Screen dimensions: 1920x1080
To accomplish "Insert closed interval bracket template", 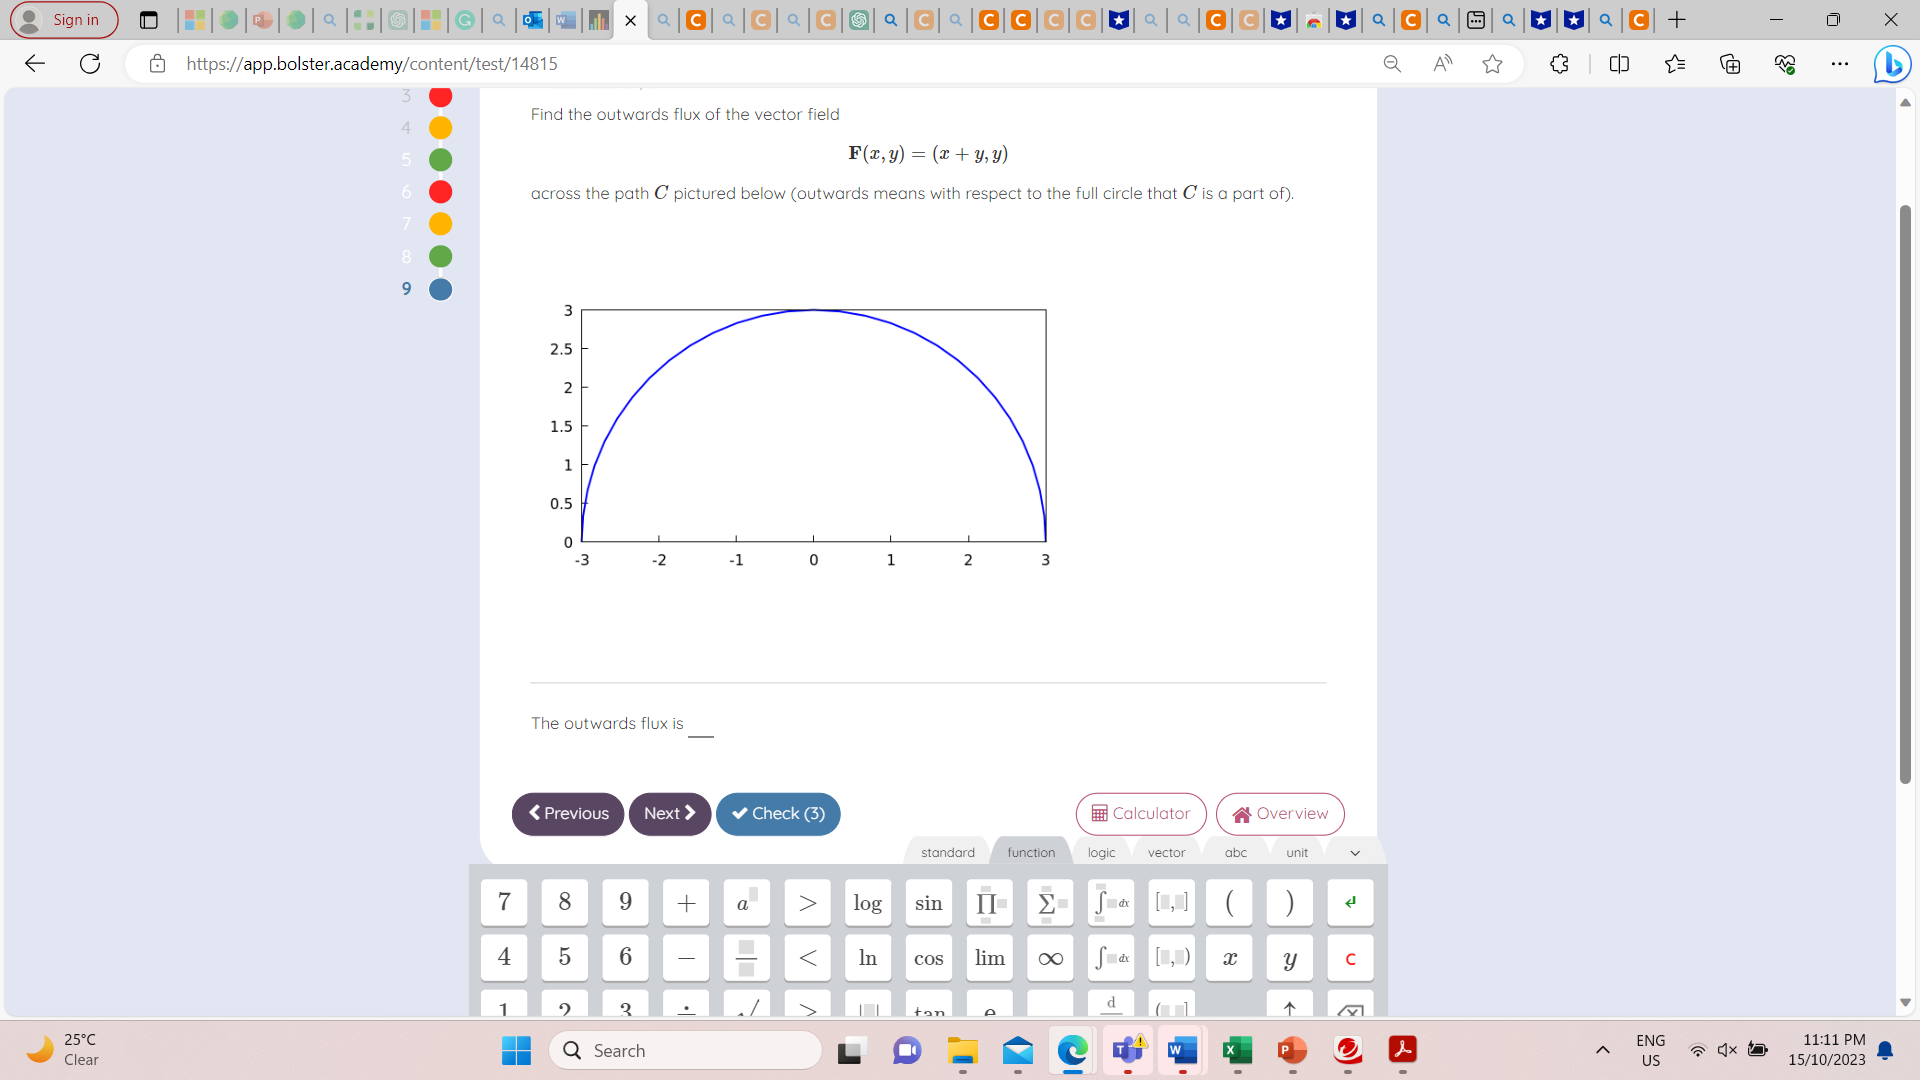I will pos(1171,903).
